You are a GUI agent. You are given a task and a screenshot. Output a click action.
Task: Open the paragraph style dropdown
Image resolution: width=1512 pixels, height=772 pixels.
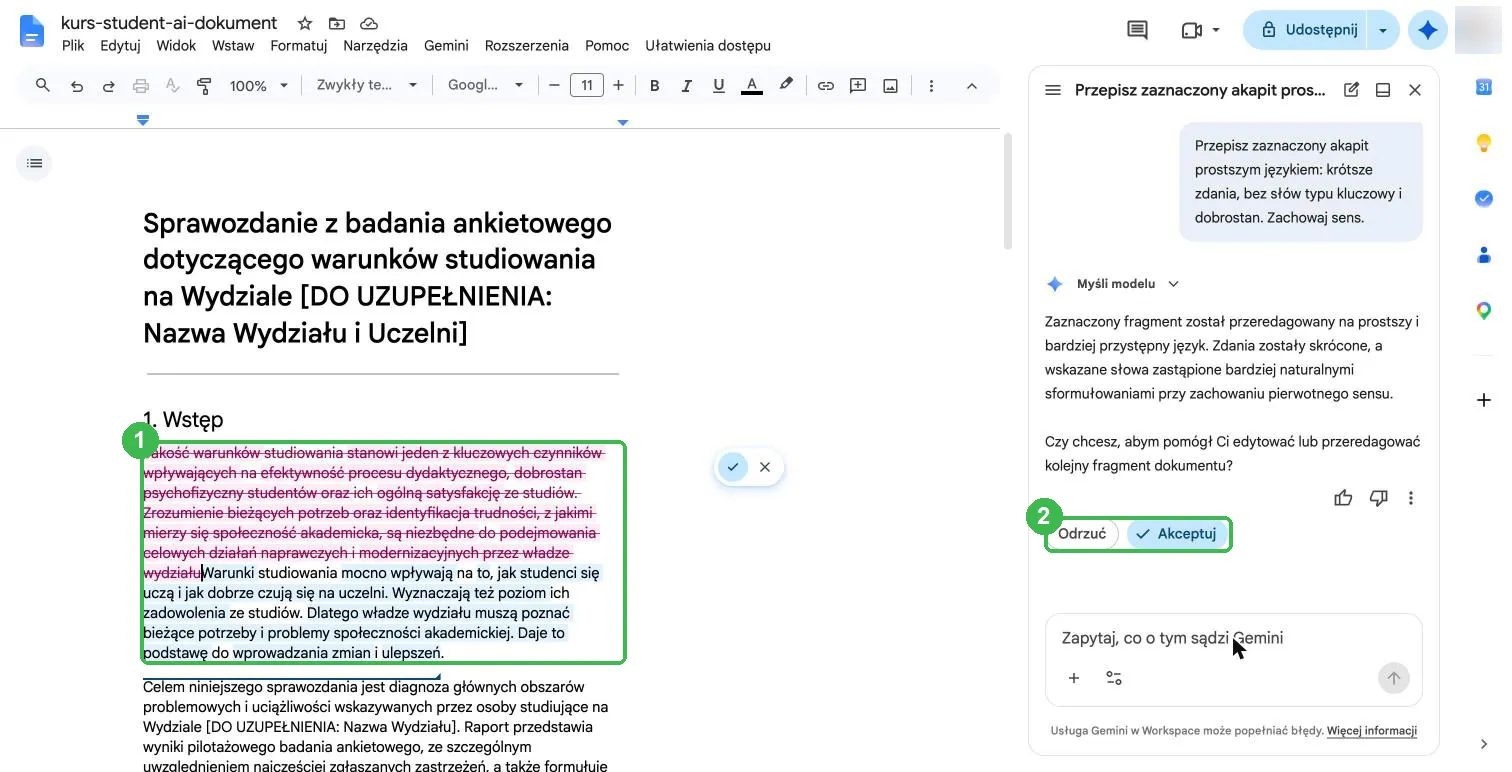click(x=366, y=86)
